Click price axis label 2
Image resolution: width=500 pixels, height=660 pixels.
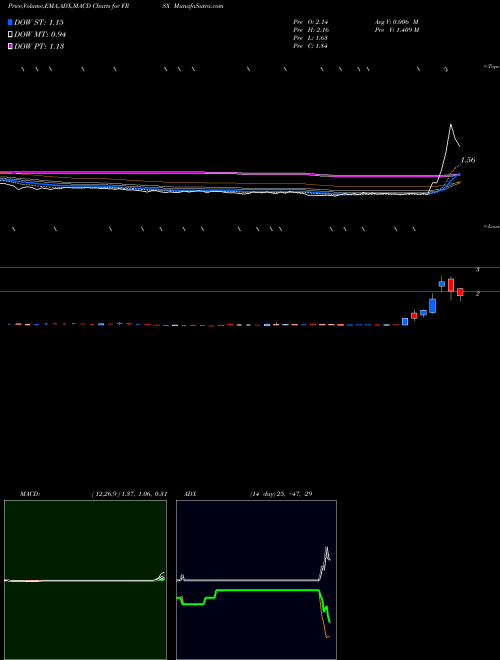tap(478, 294)
